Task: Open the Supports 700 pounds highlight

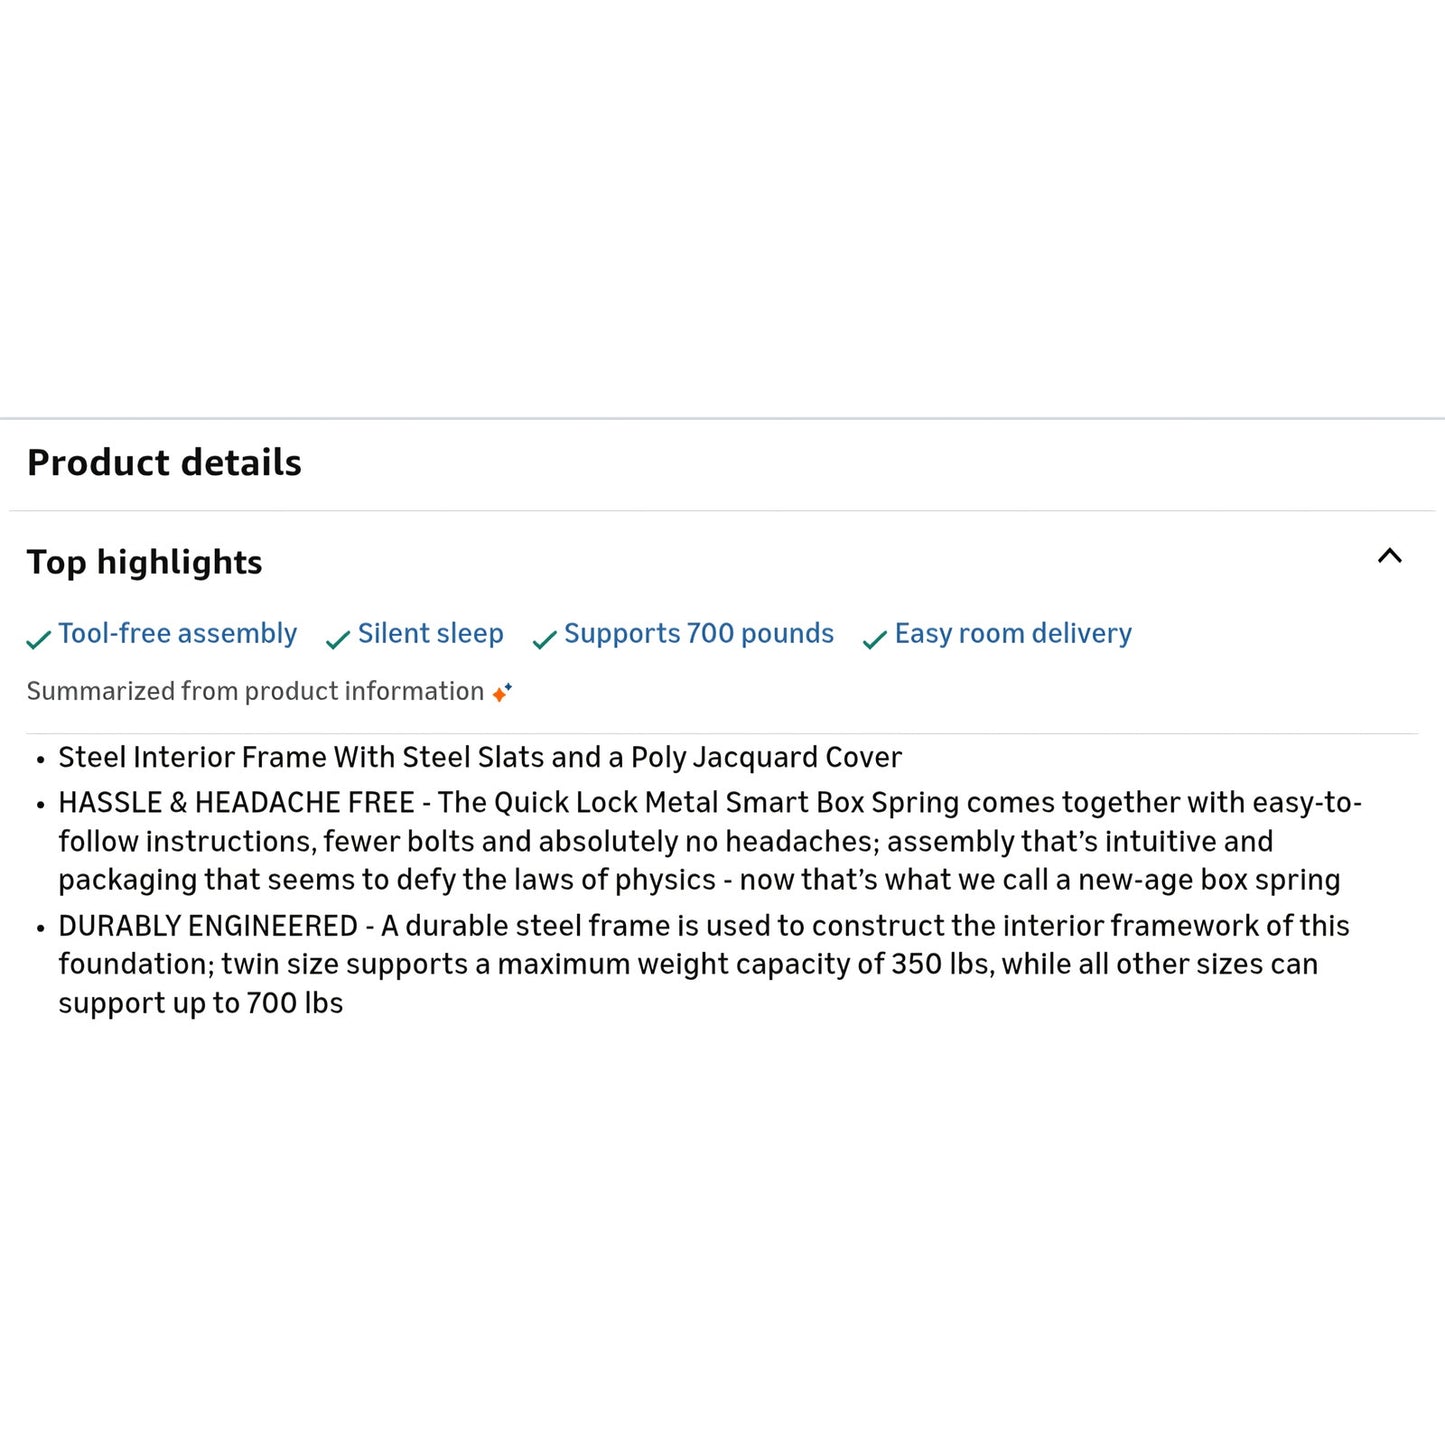Action: coord(699,633)
